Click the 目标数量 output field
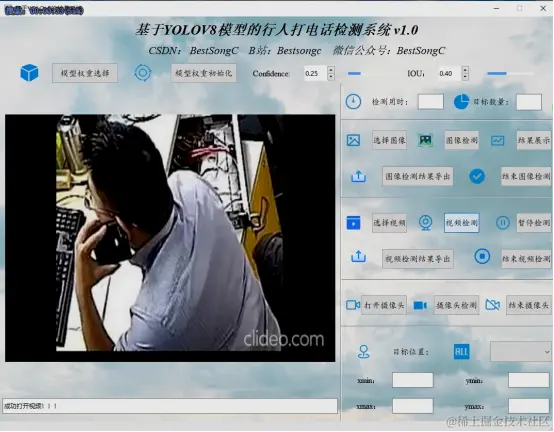The image size is (554, 432). coord(529,102)
